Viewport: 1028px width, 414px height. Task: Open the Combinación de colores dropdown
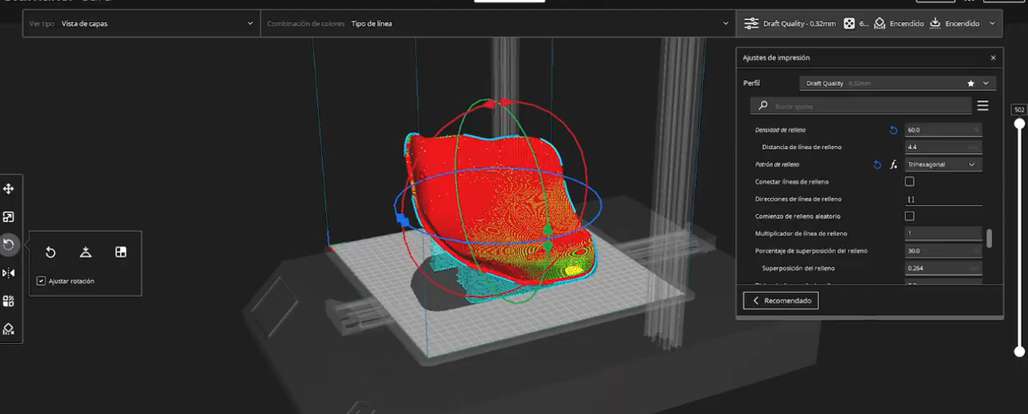coord(498,24)
